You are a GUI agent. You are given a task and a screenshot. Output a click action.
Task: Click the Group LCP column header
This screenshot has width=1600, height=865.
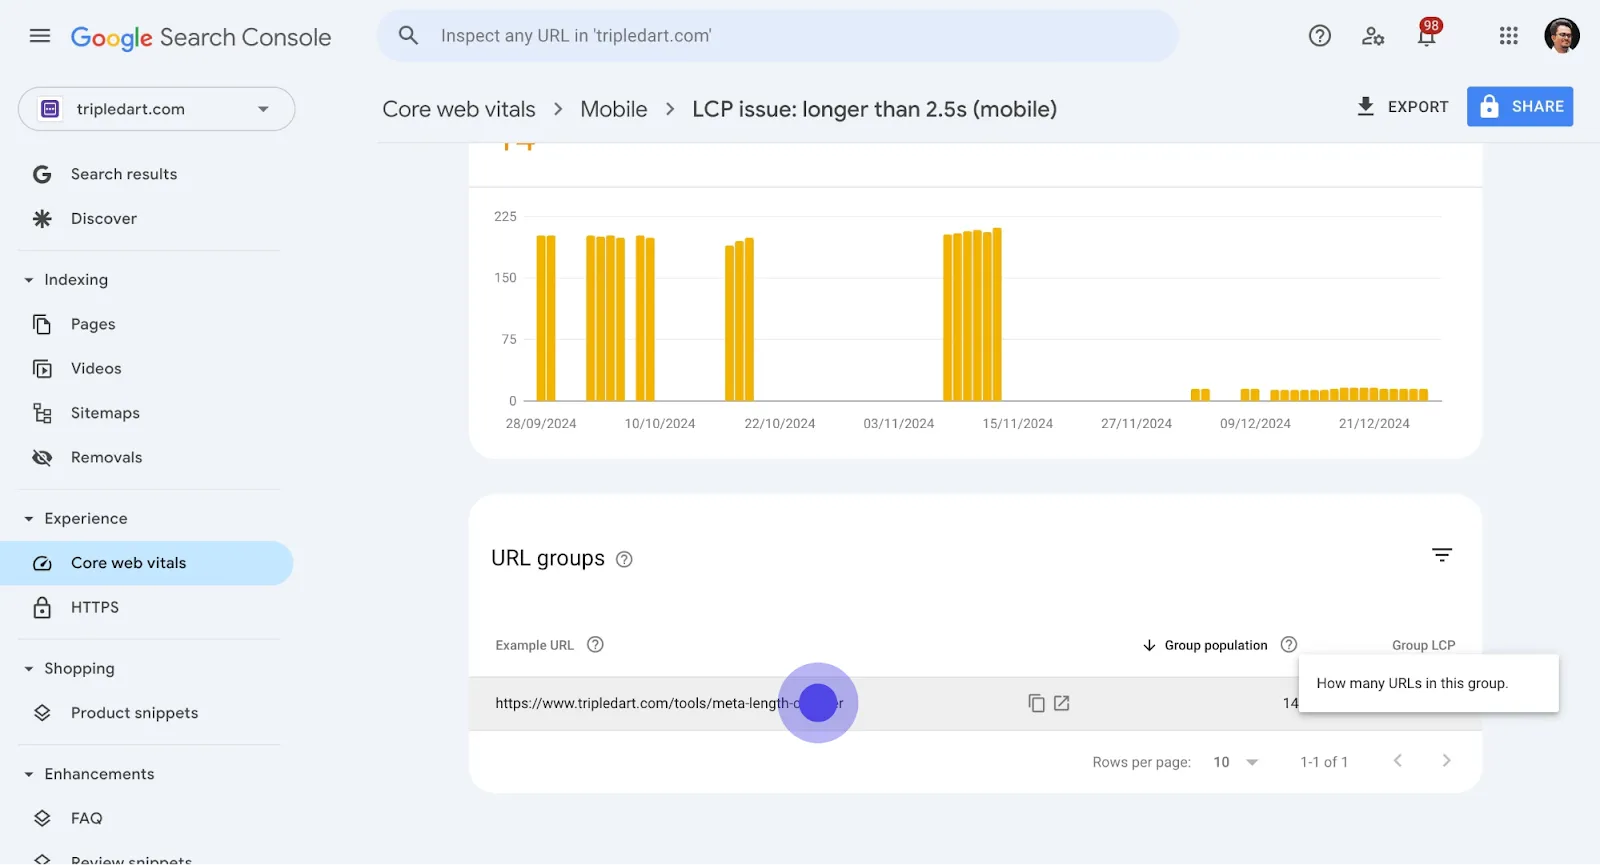click(x=1423, y=646)
